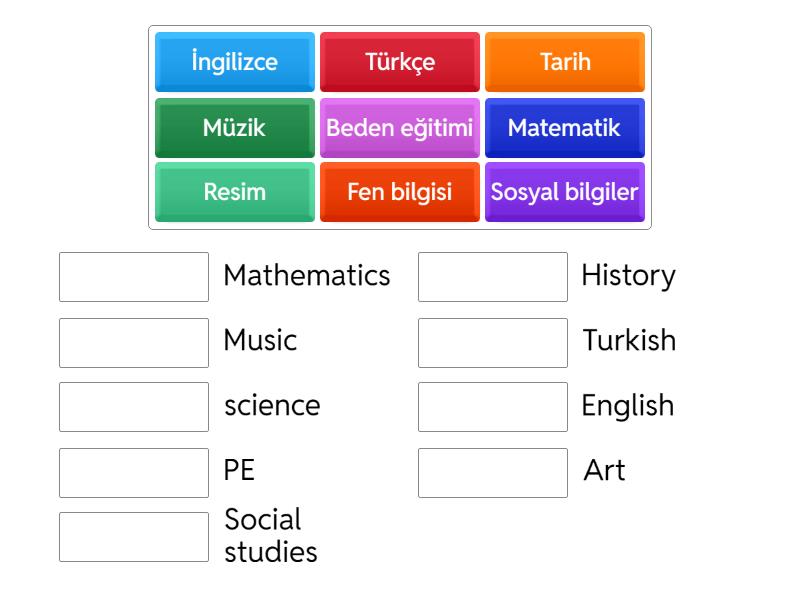800x600 pixels.
Task: Click the blank slot for science
Action: pyautogui.click(x=134, y=407)
